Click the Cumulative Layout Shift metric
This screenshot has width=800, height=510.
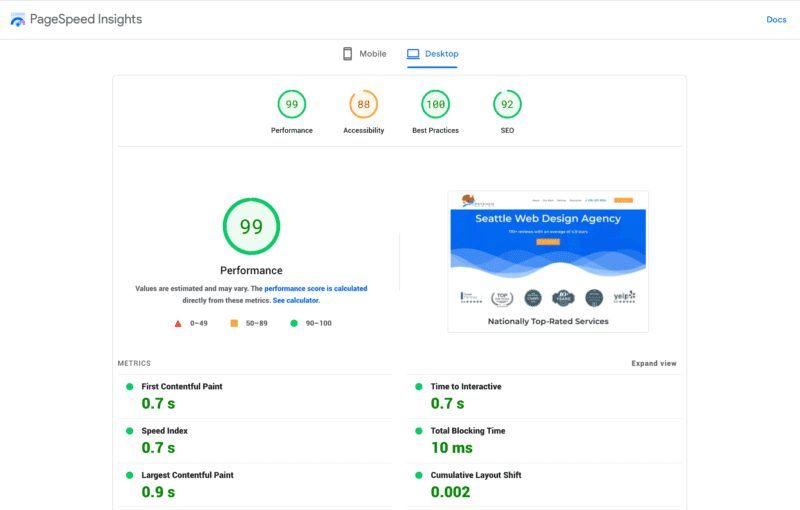pyautogui.click(x=476, y=475)
